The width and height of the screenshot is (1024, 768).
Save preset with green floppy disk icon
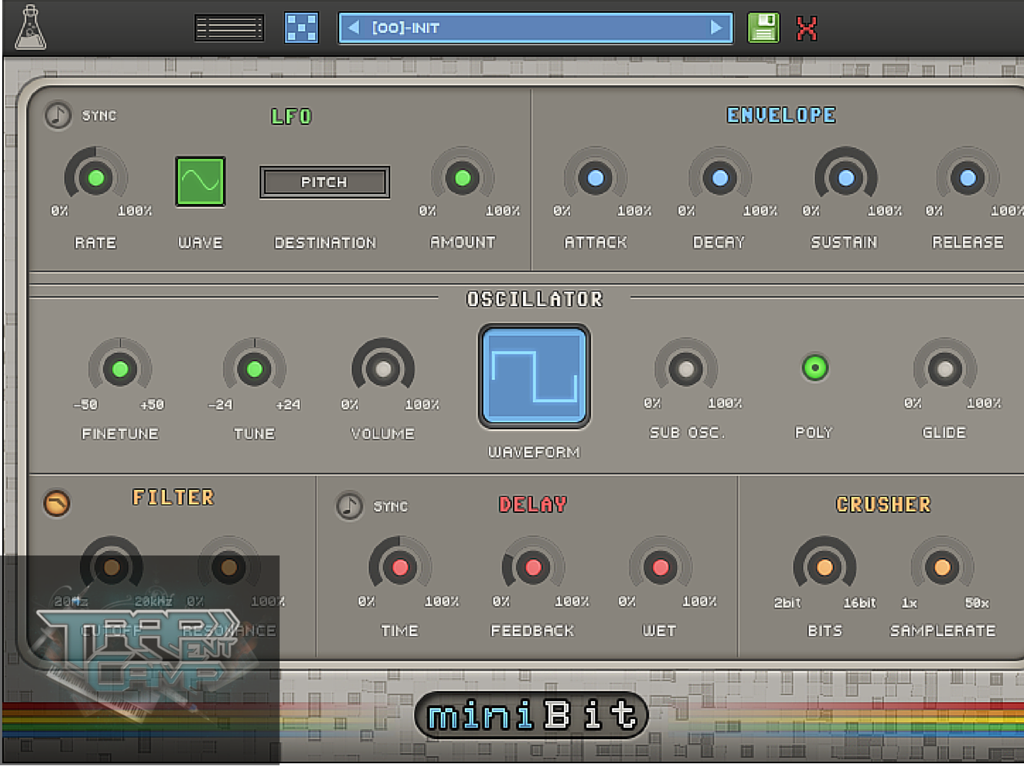point(763,28)
